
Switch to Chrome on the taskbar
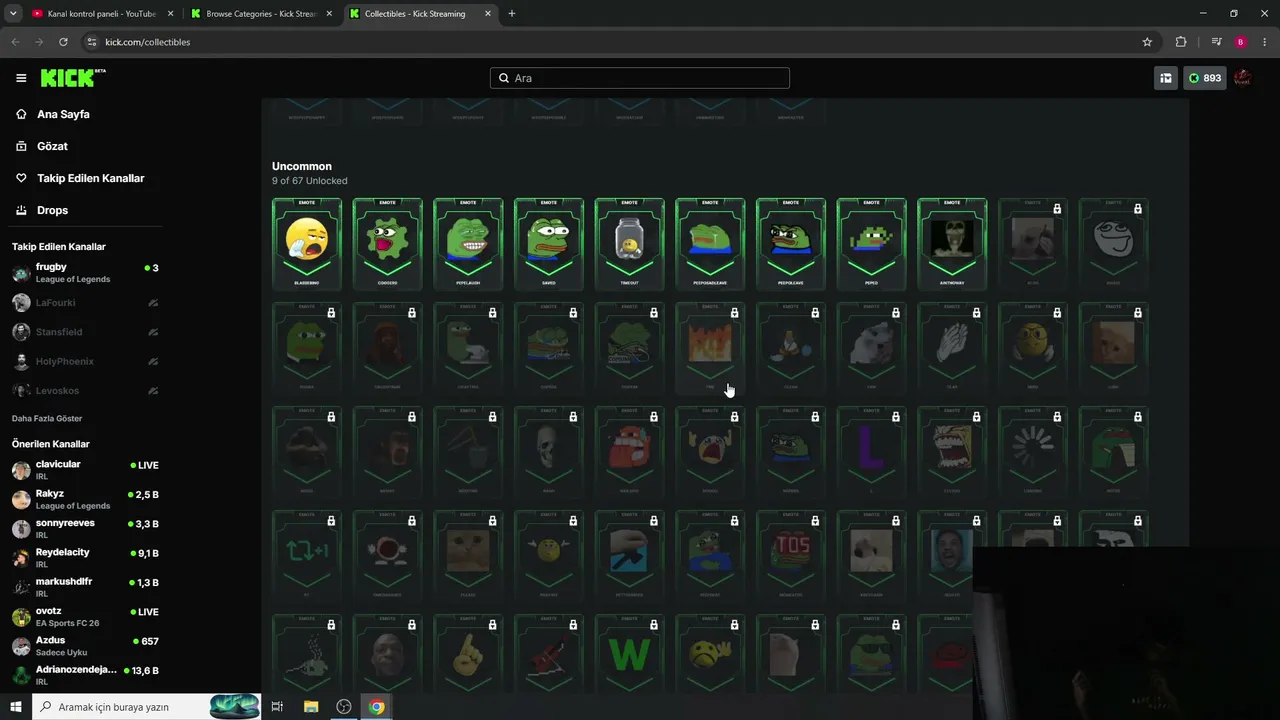[376, 707]
